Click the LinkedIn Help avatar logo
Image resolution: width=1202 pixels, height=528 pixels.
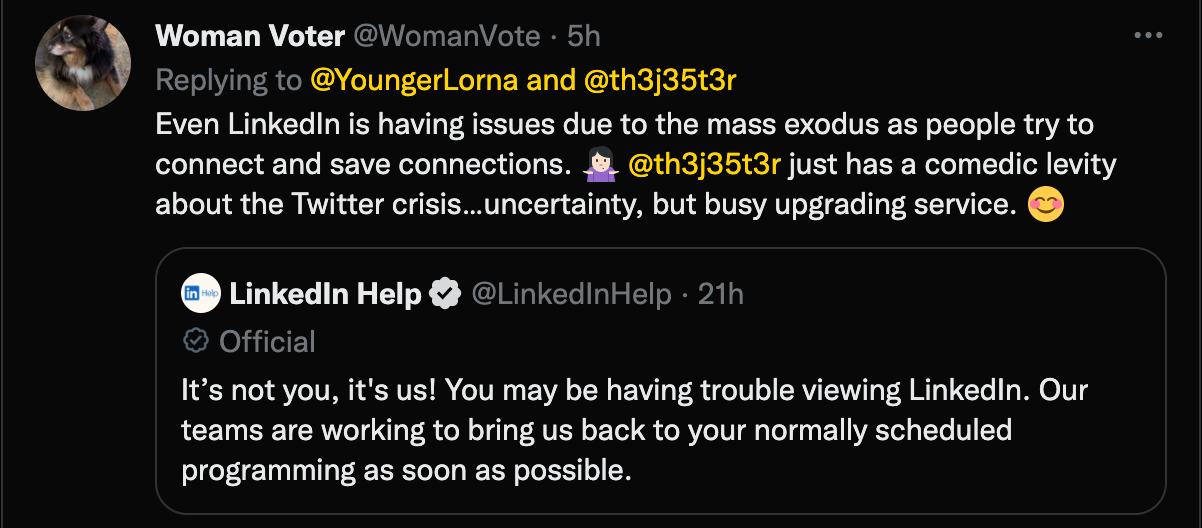[x=200, y=293]
